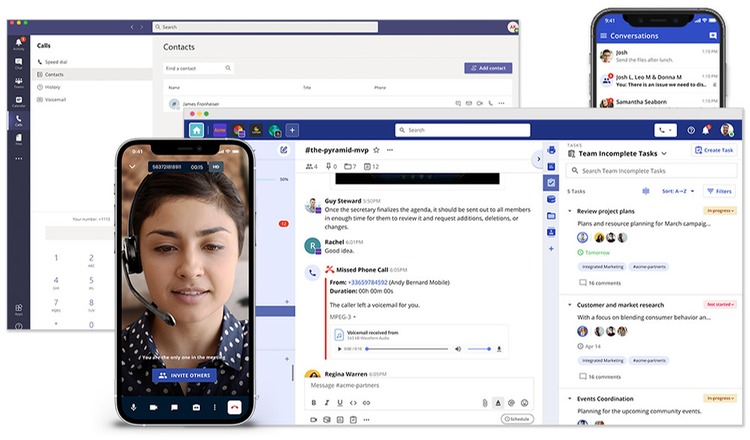
Task: Toggle the camera on the phone call
Action: [x=154, y=407]
